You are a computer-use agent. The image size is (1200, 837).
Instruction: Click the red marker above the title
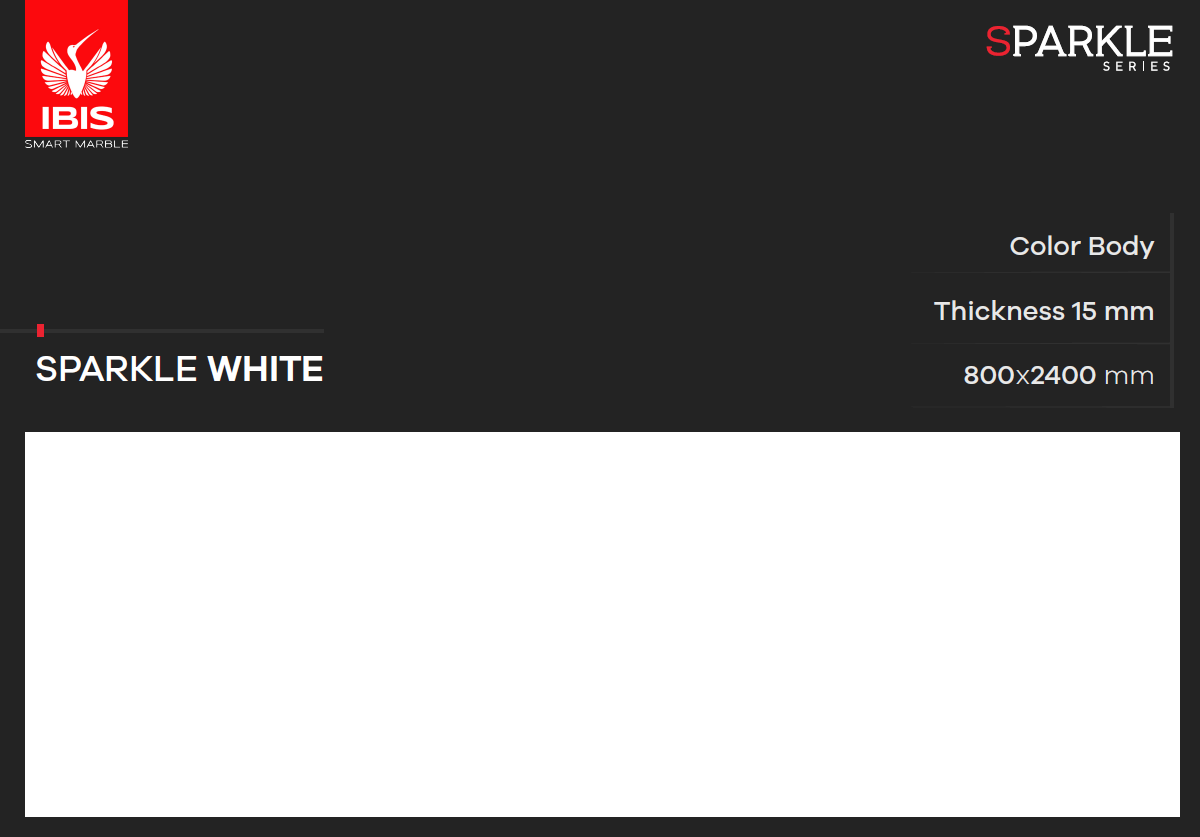pyautogui.click(x=40, y=330)
